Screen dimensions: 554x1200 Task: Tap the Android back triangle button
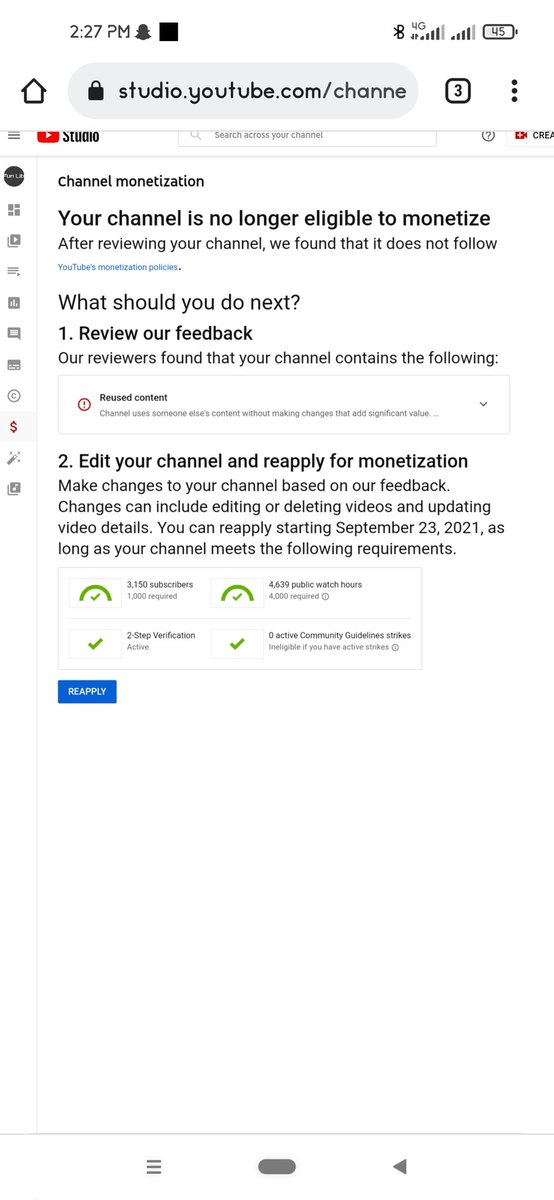click(400, 1166)
